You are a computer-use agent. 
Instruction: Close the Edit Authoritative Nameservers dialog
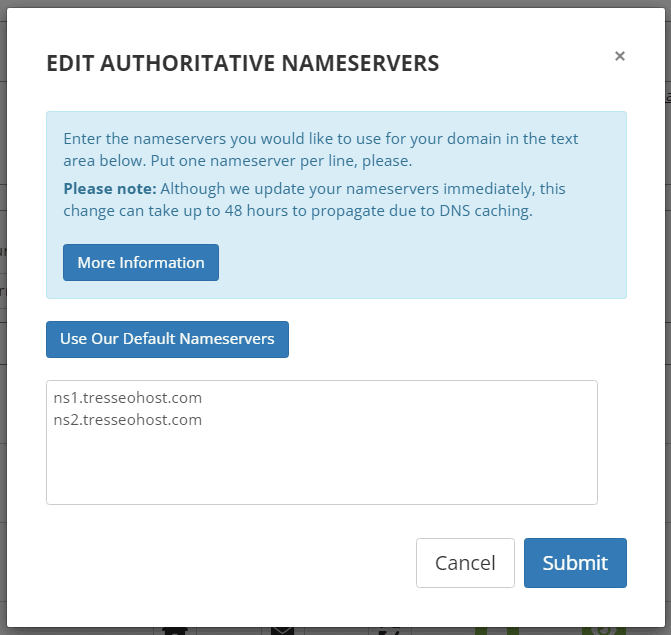click(x=619, y=56)
